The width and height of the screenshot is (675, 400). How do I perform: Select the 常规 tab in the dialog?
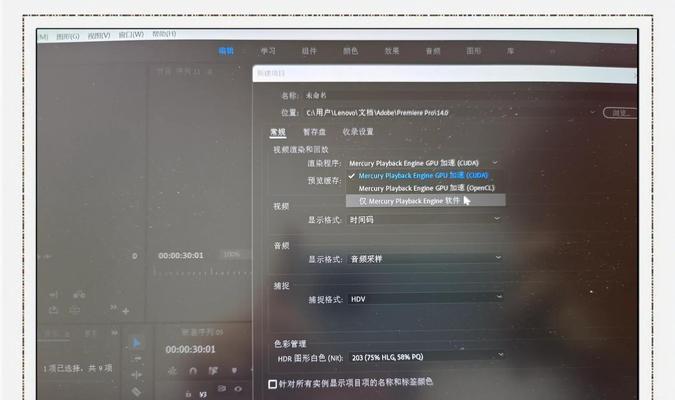278,132
